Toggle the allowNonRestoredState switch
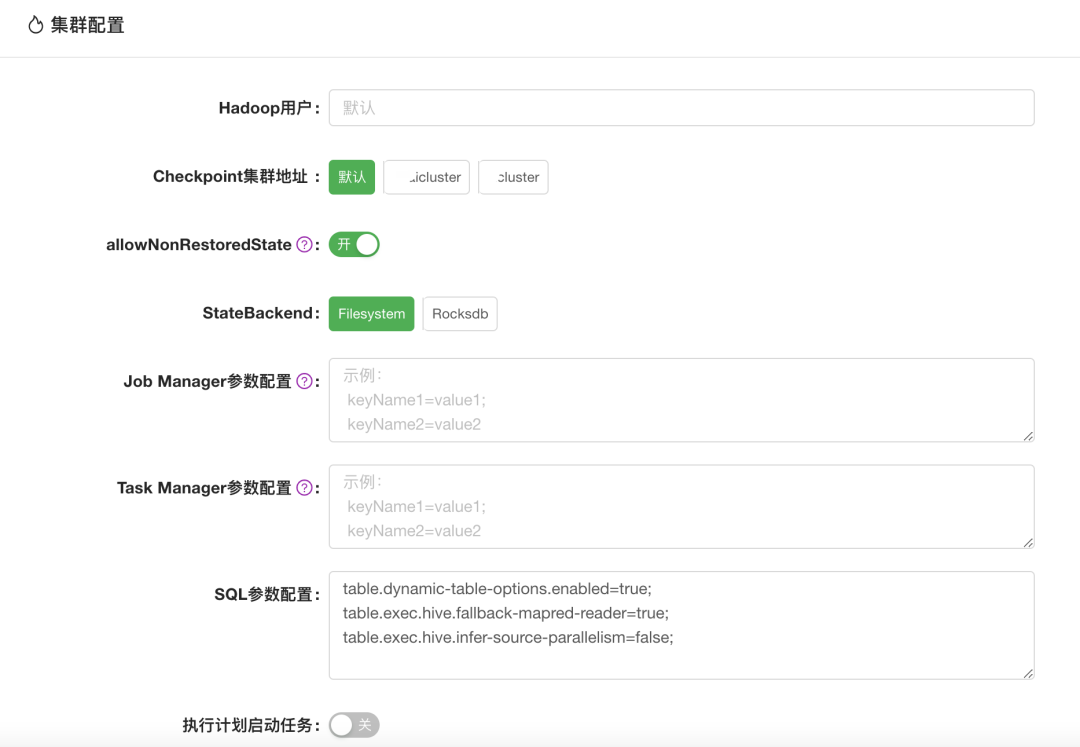 point(354,244)
